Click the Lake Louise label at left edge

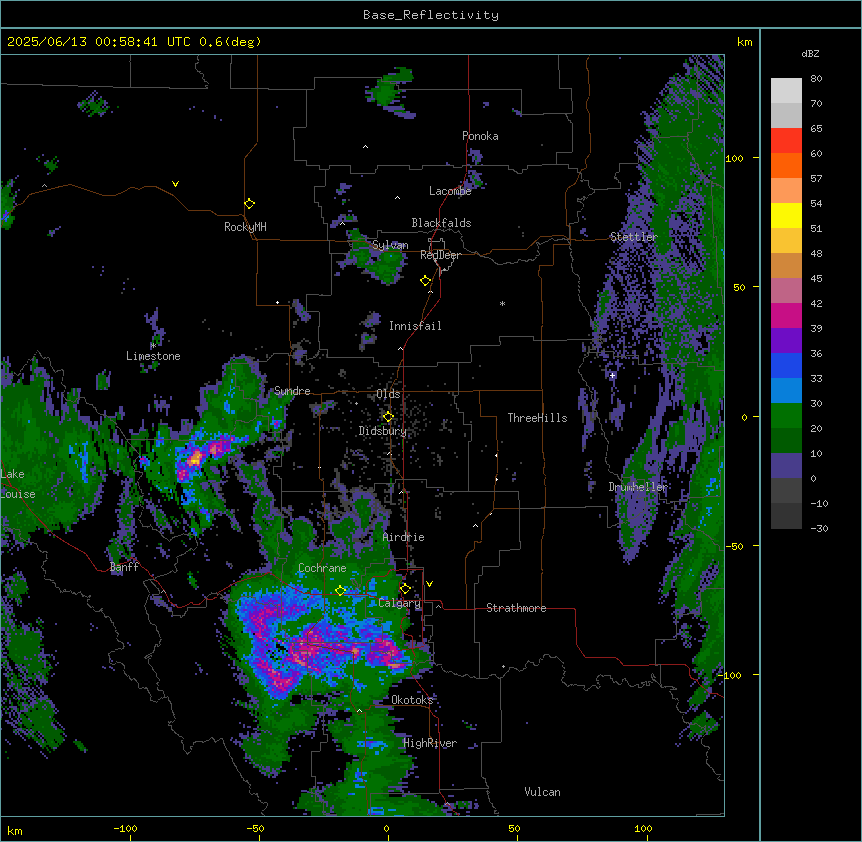pyautogui.click(x=18, y=484)
